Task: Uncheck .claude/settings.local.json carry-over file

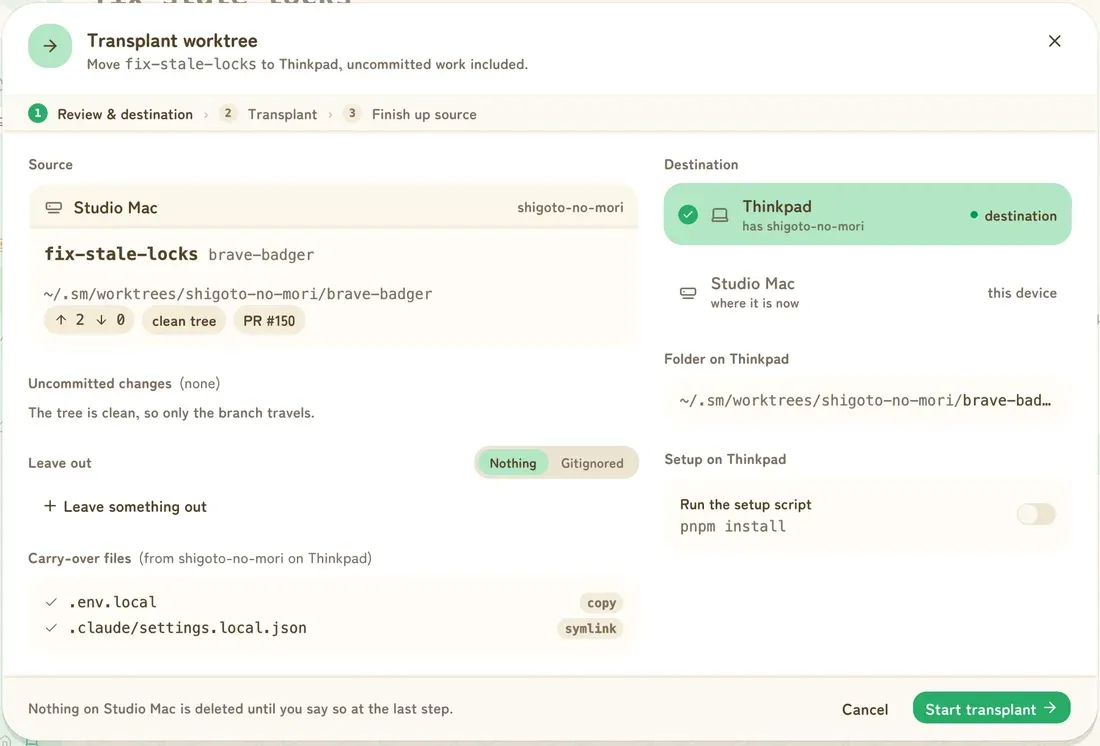Action: click(x=51, y=628)
